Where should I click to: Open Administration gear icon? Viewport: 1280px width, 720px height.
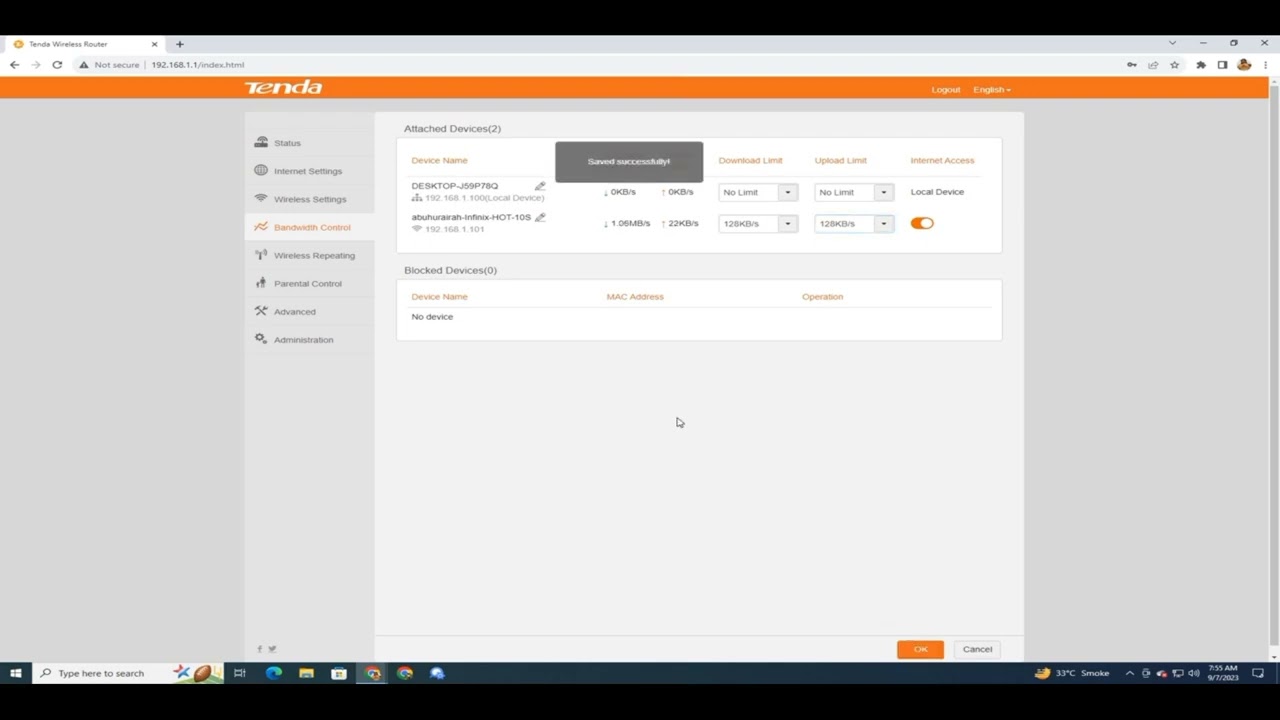coord(261,339)
